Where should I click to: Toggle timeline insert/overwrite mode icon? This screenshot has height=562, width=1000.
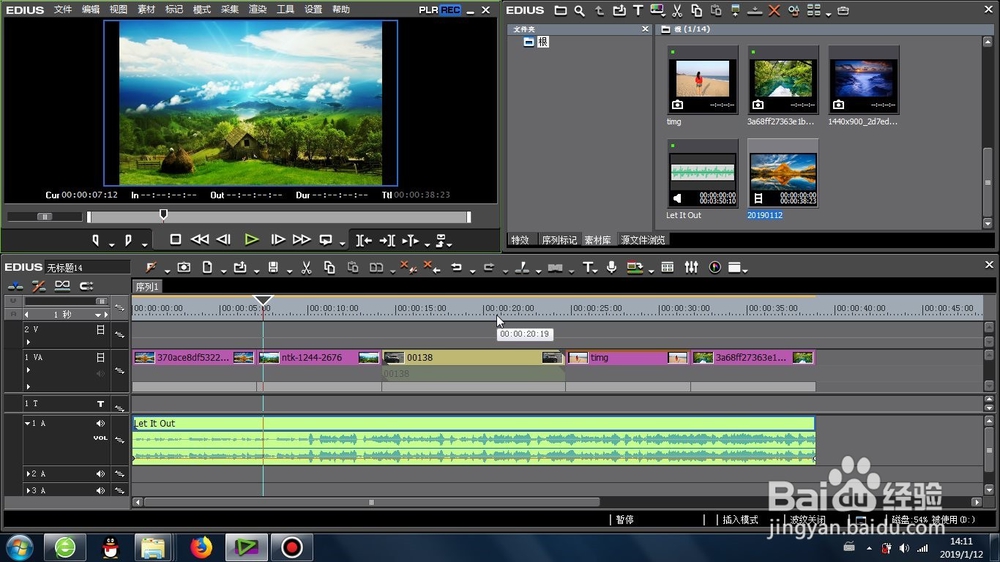15,286
